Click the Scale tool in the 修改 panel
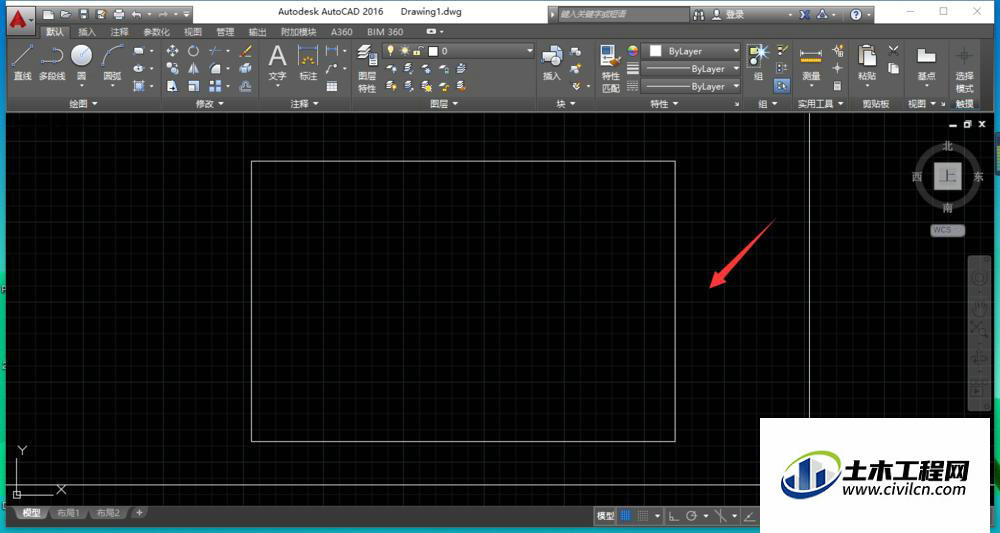Screen dimensions: 1000x533 (193, 85)
